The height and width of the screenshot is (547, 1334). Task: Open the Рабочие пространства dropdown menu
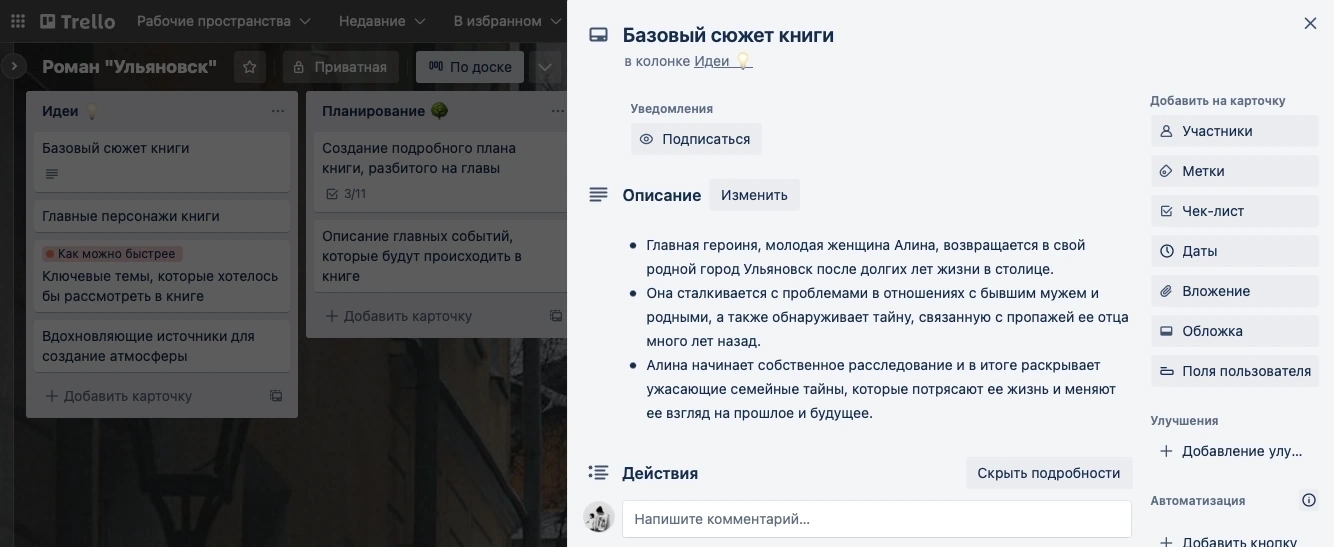click(224, 21)
